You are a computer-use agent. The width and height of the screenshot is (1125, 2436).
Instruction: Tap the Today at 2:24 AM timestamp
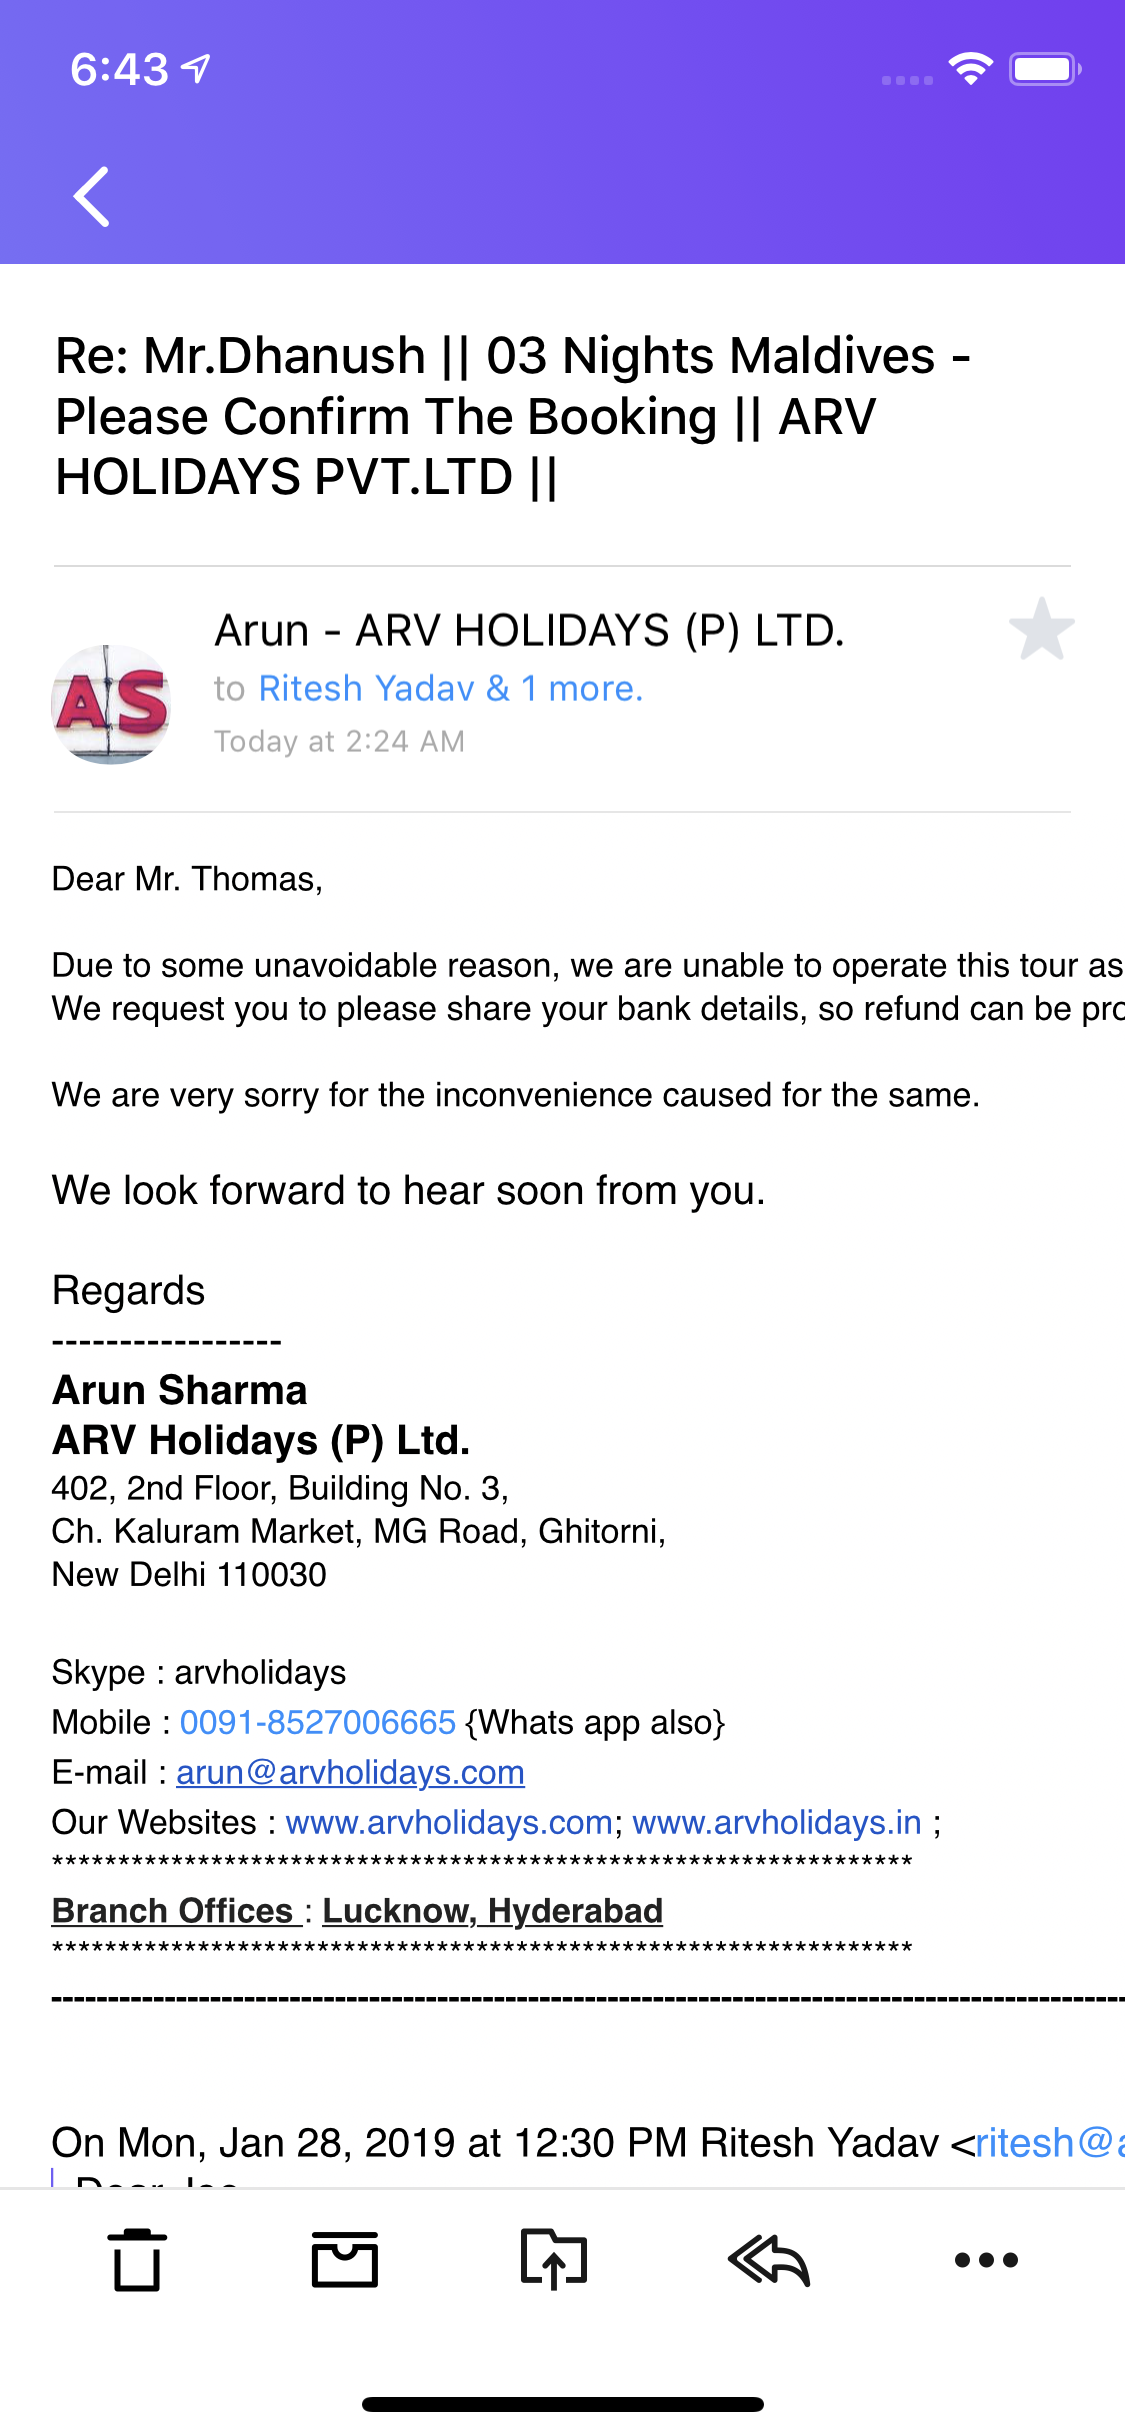pyautogui.click(x=339, y=741)
